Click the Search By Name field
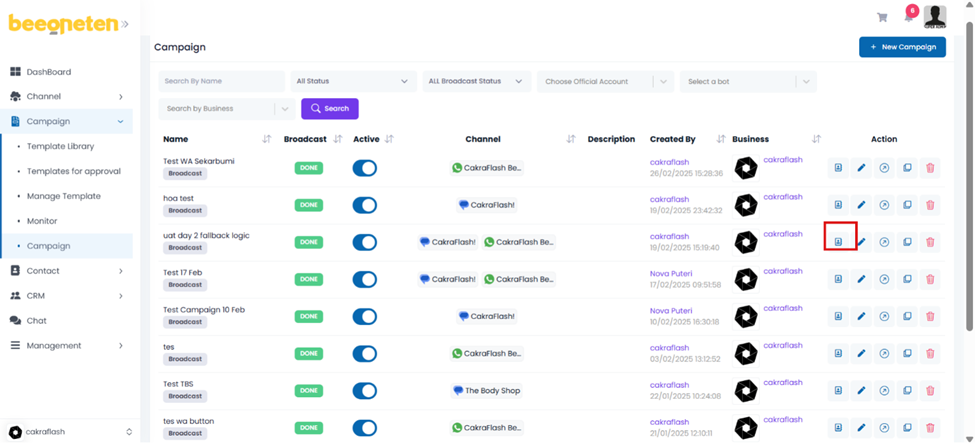 [221, 81]
